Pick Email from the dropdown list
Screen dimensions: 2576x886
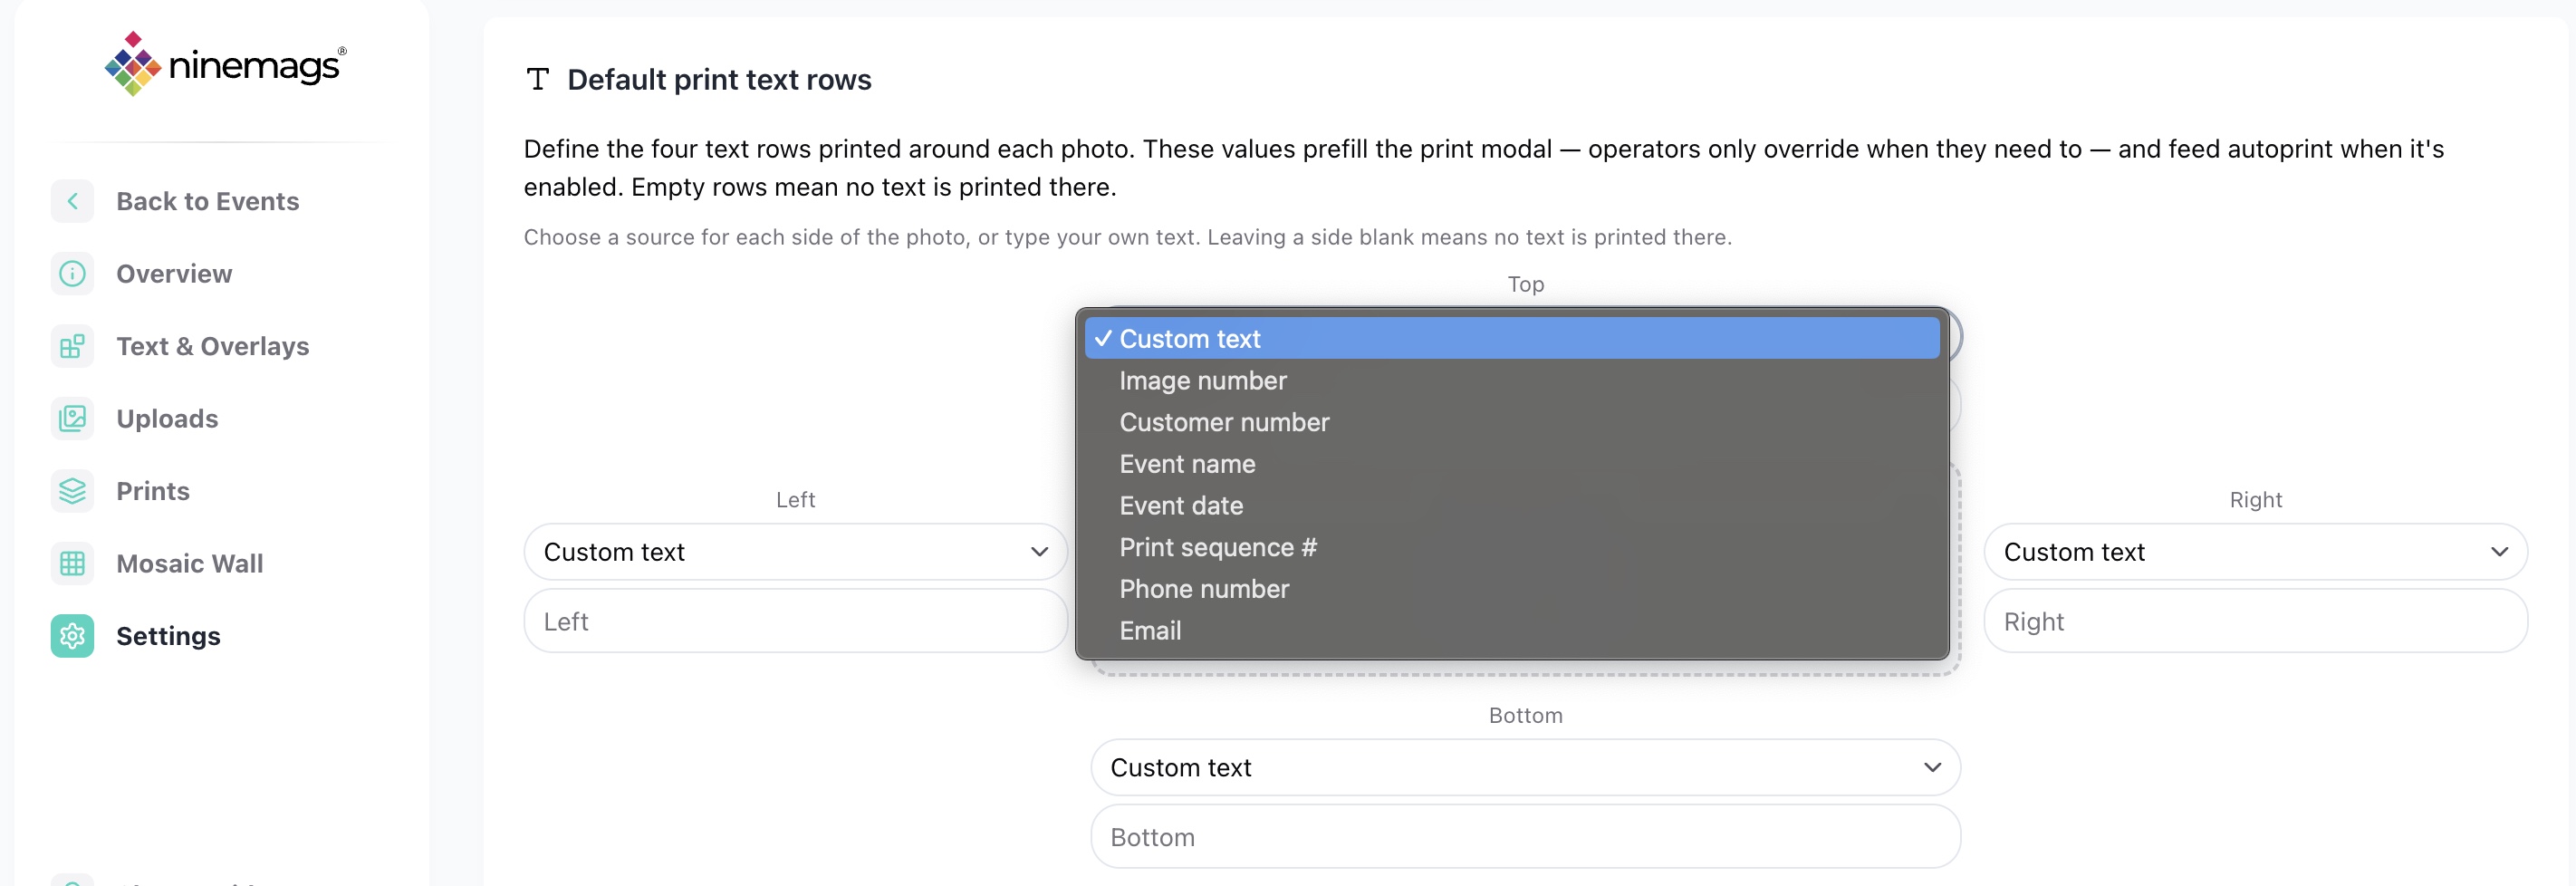coord(1512,631)
